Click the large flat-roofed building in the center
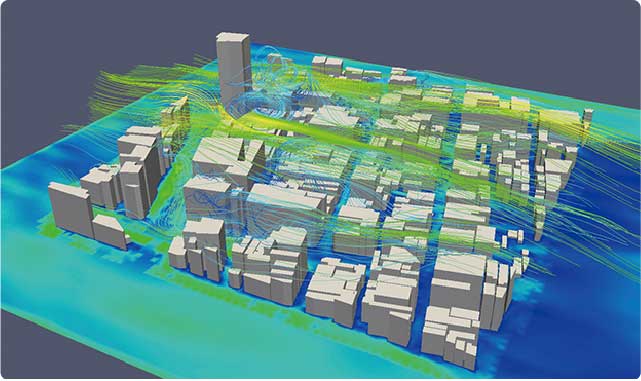This screenshot has width=641, height=381. (x=286, y=204)
